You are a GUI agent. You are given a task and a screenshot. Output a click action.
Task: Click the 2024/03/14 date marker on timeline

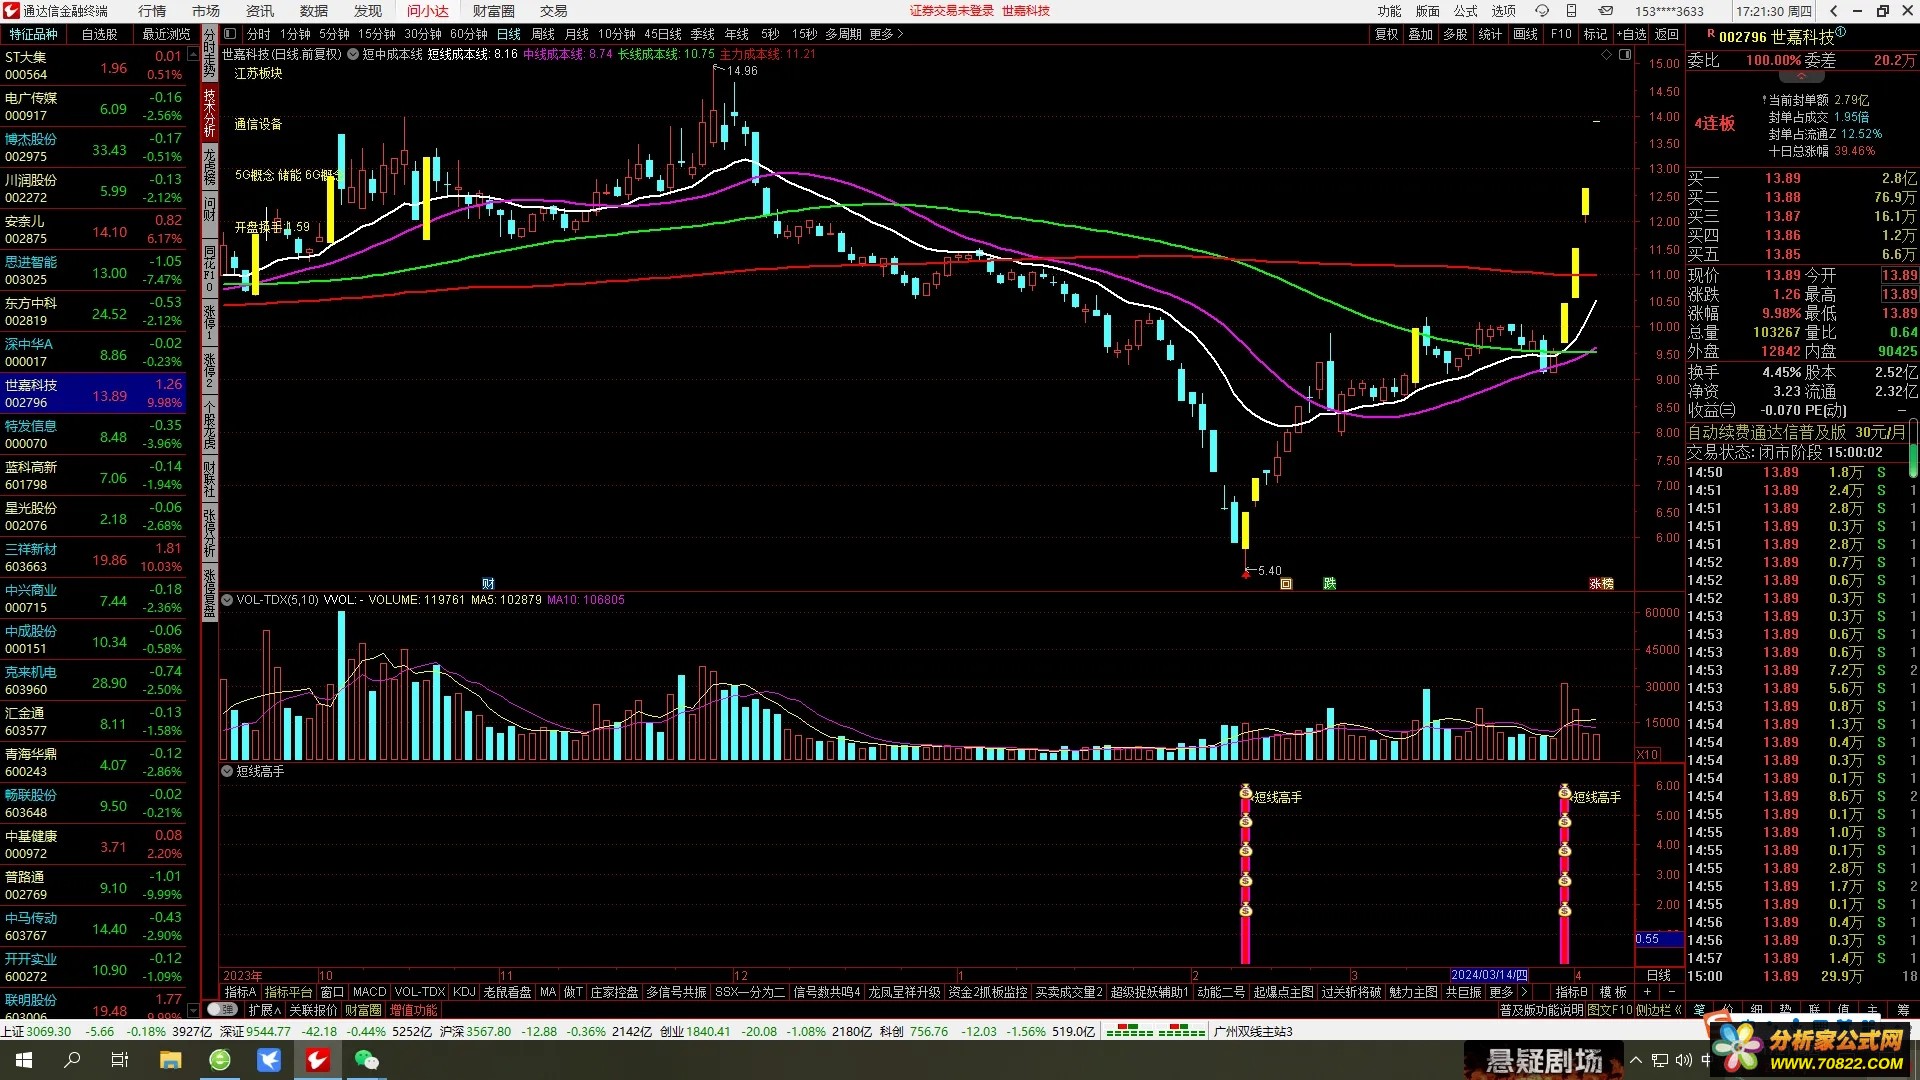1489,975
